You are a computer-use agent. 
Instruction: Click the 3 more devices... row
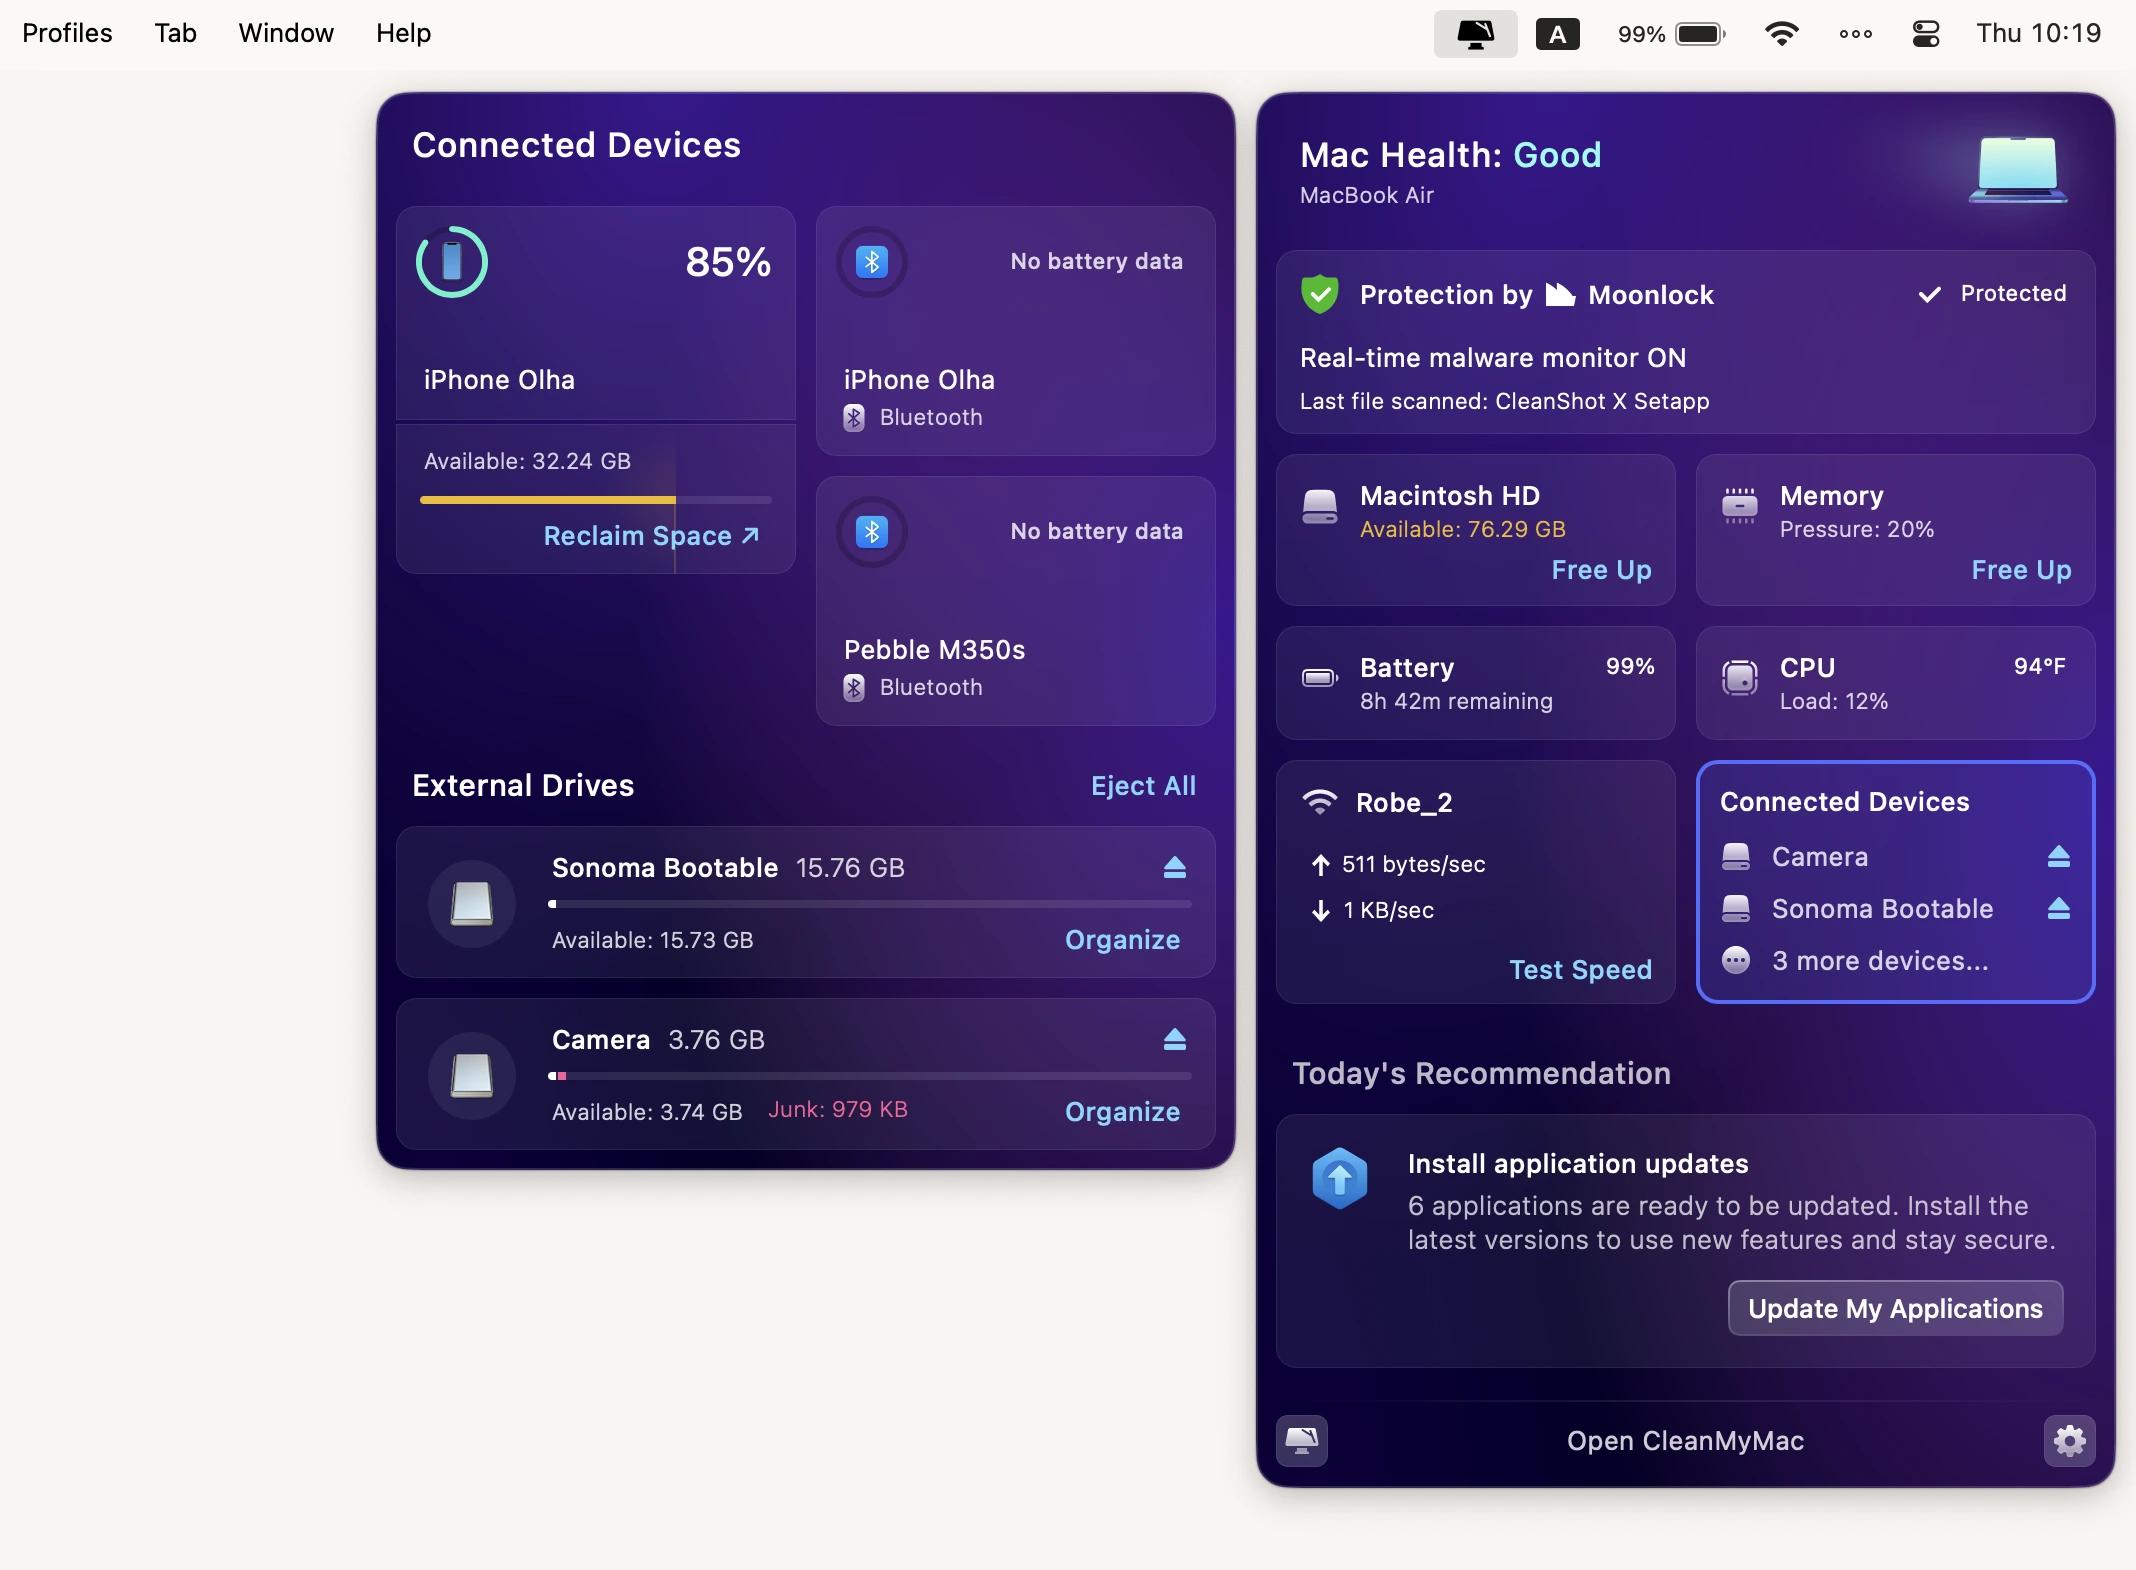point(1895,961)
